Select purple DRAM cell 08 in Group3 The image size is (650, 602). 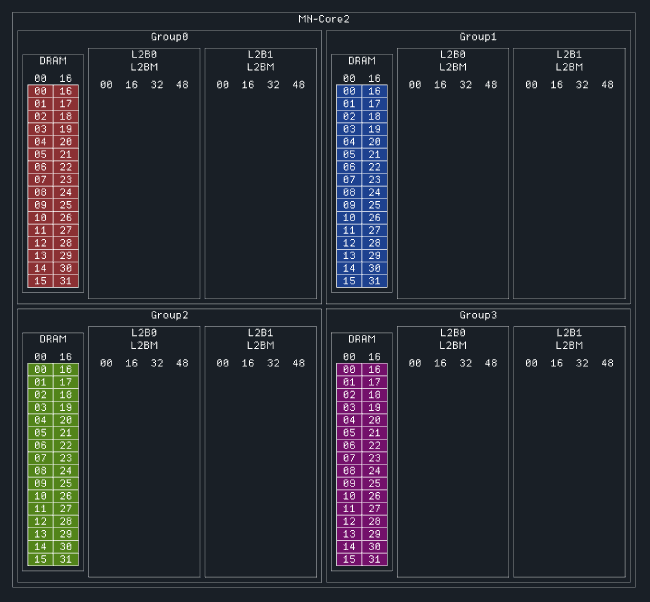tap(349, 471)
